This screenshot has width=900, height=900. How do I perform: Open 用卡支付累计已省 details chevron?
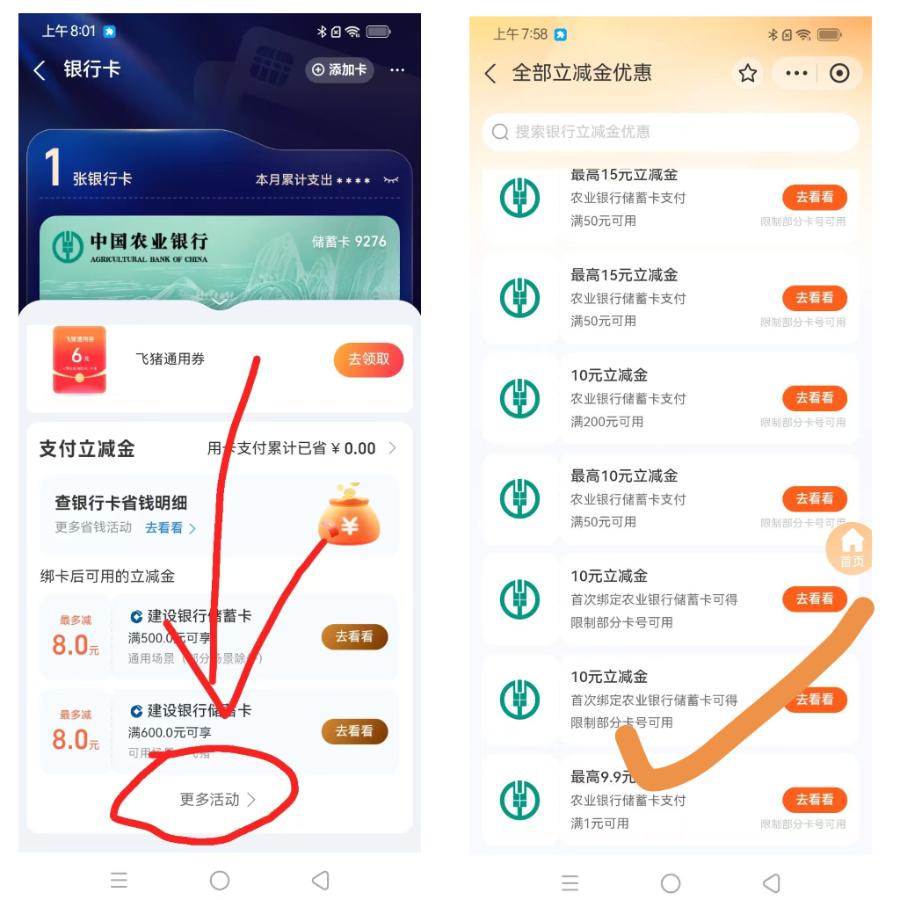click(x=393, y=448)
